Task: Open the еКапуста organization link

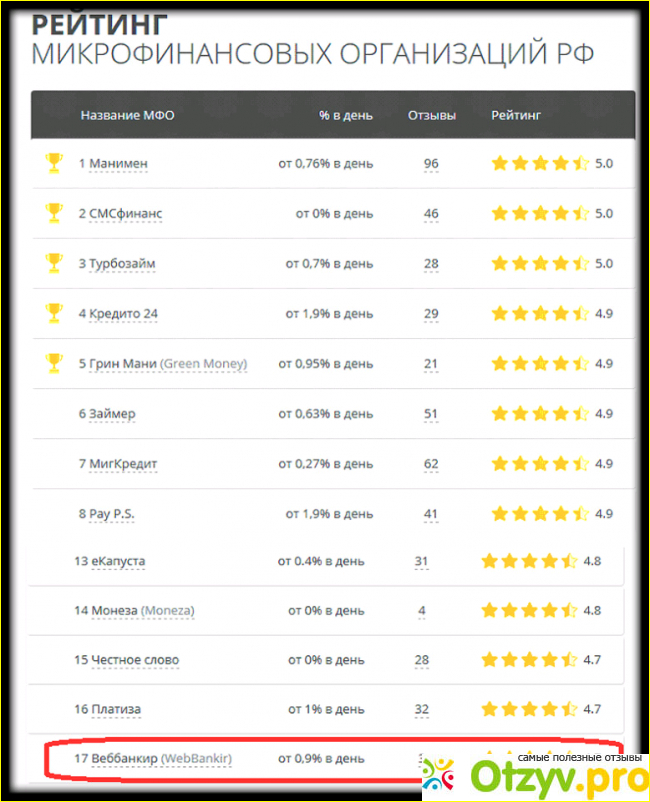Action: (116, 561)
